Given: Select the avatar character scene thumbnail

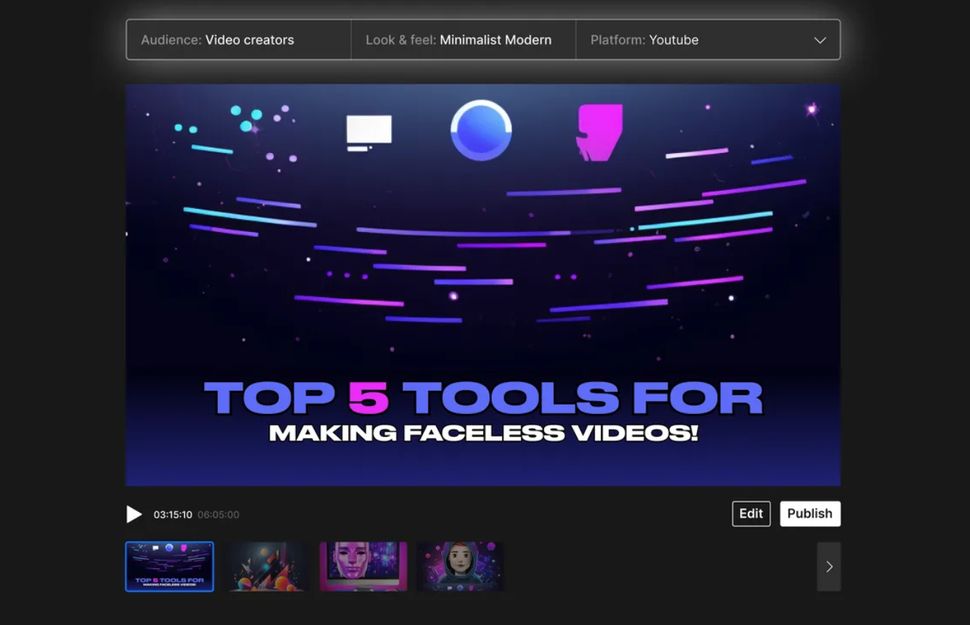Looking at the screenshot, I should click(460, 565).
